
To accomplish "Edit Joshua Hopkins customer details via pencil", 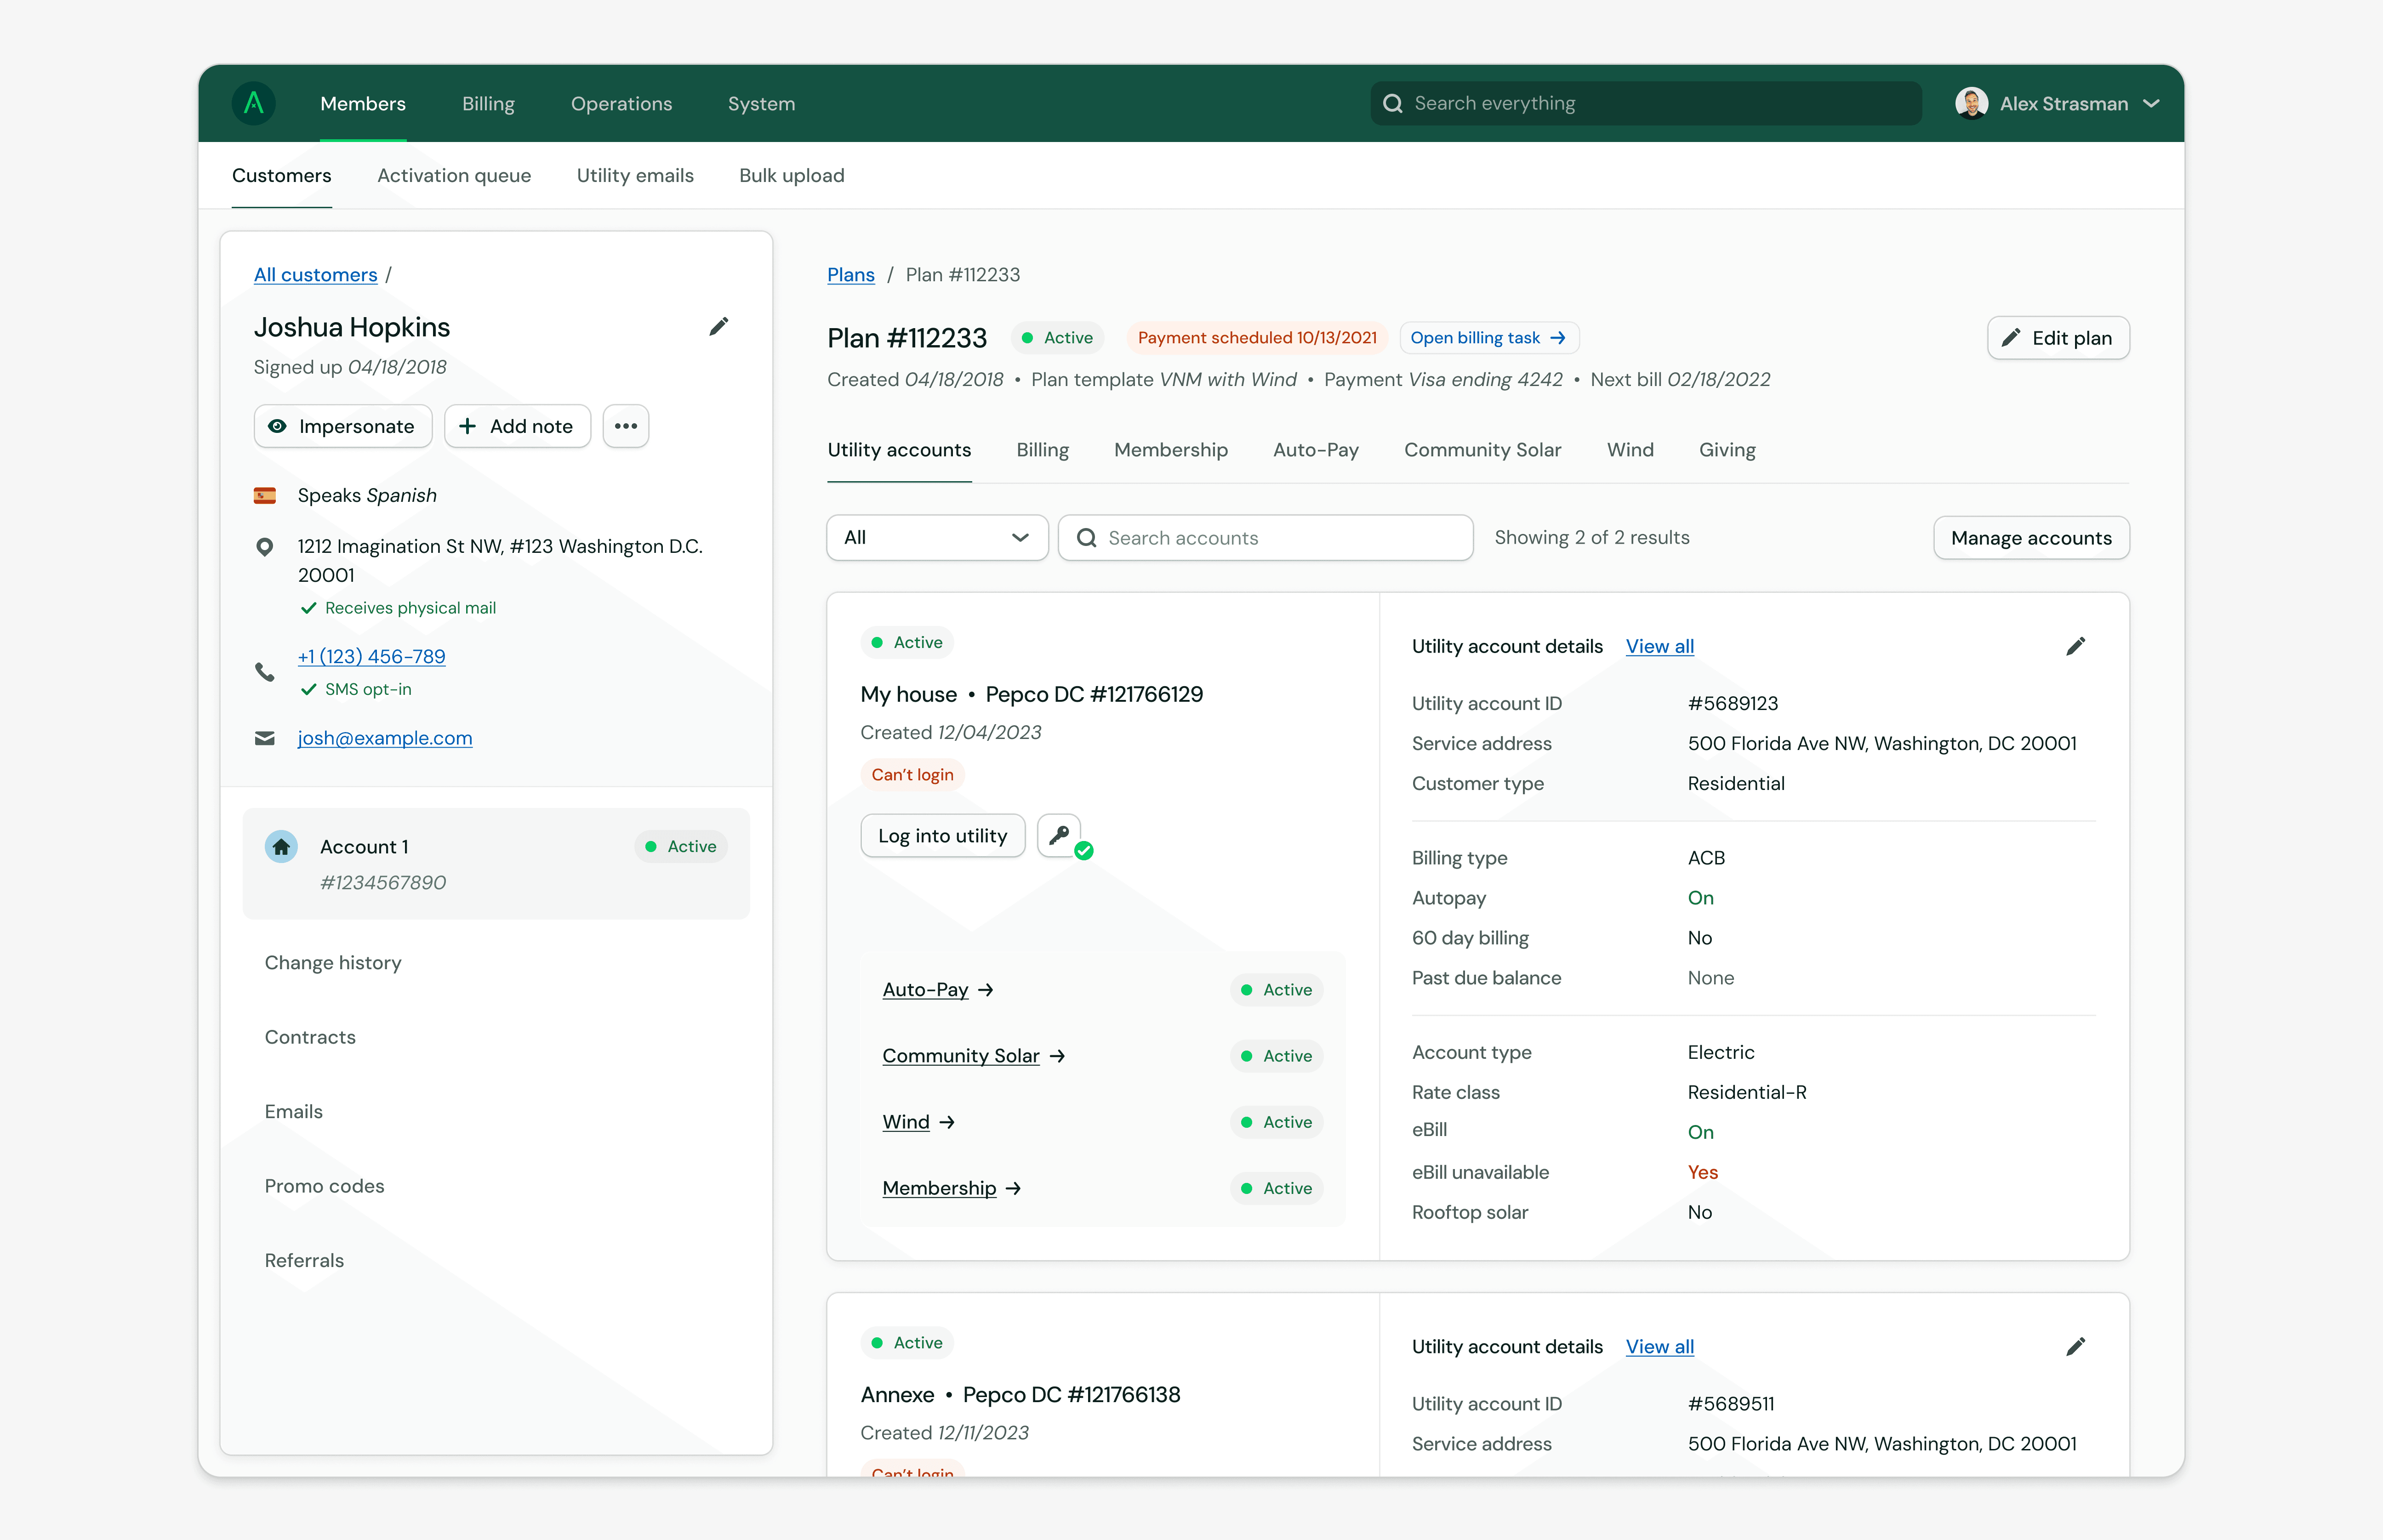I will click(x=719, y=327).
